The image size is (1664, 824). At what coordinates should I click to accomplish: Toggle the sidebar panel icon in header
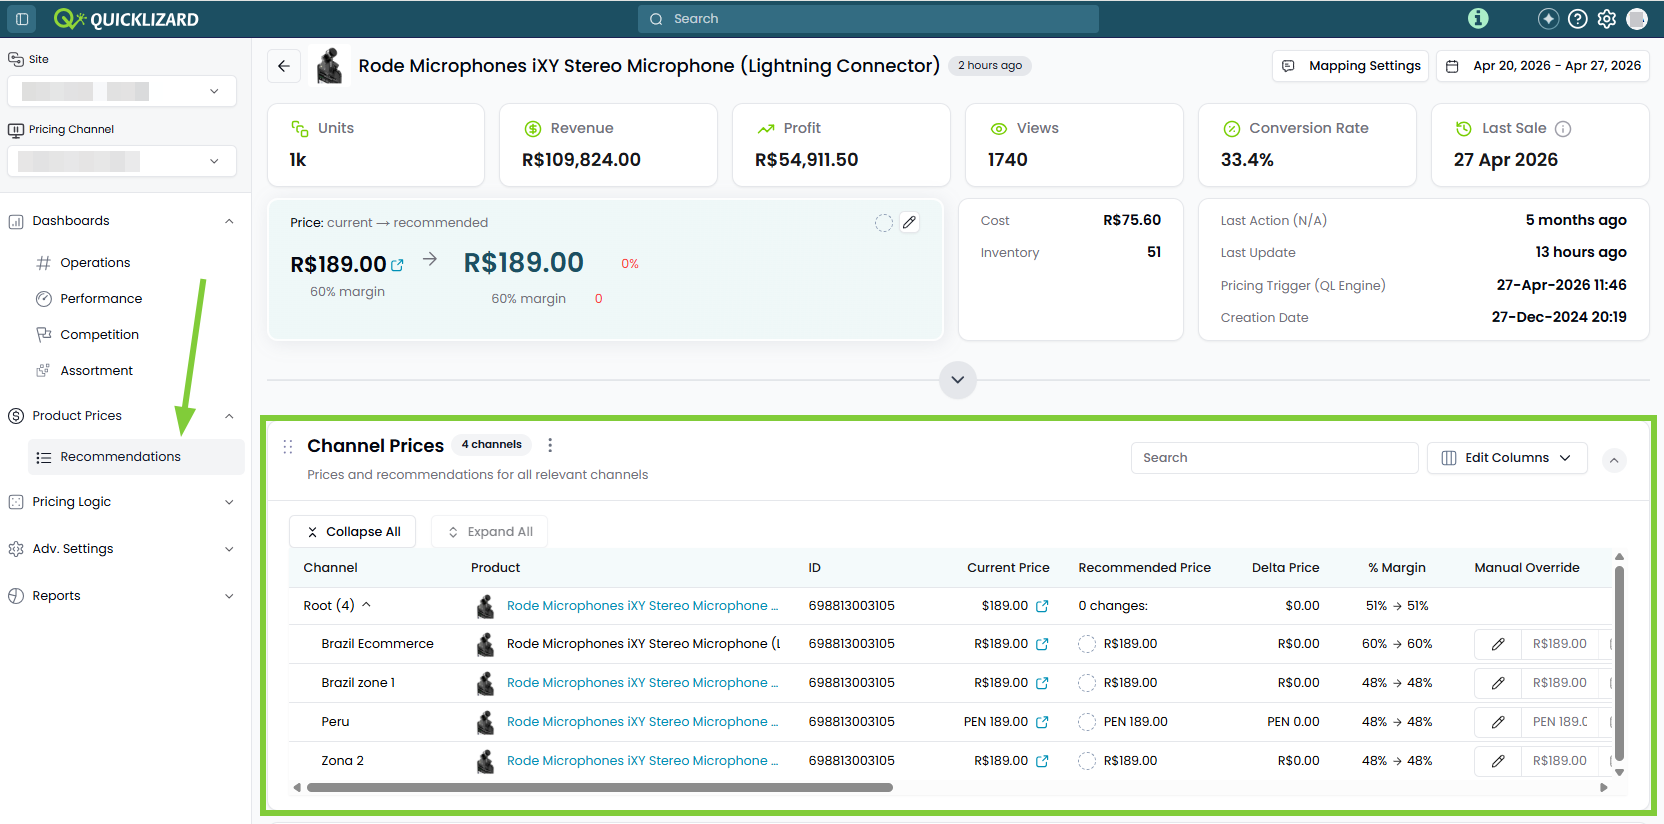point(22,19)
